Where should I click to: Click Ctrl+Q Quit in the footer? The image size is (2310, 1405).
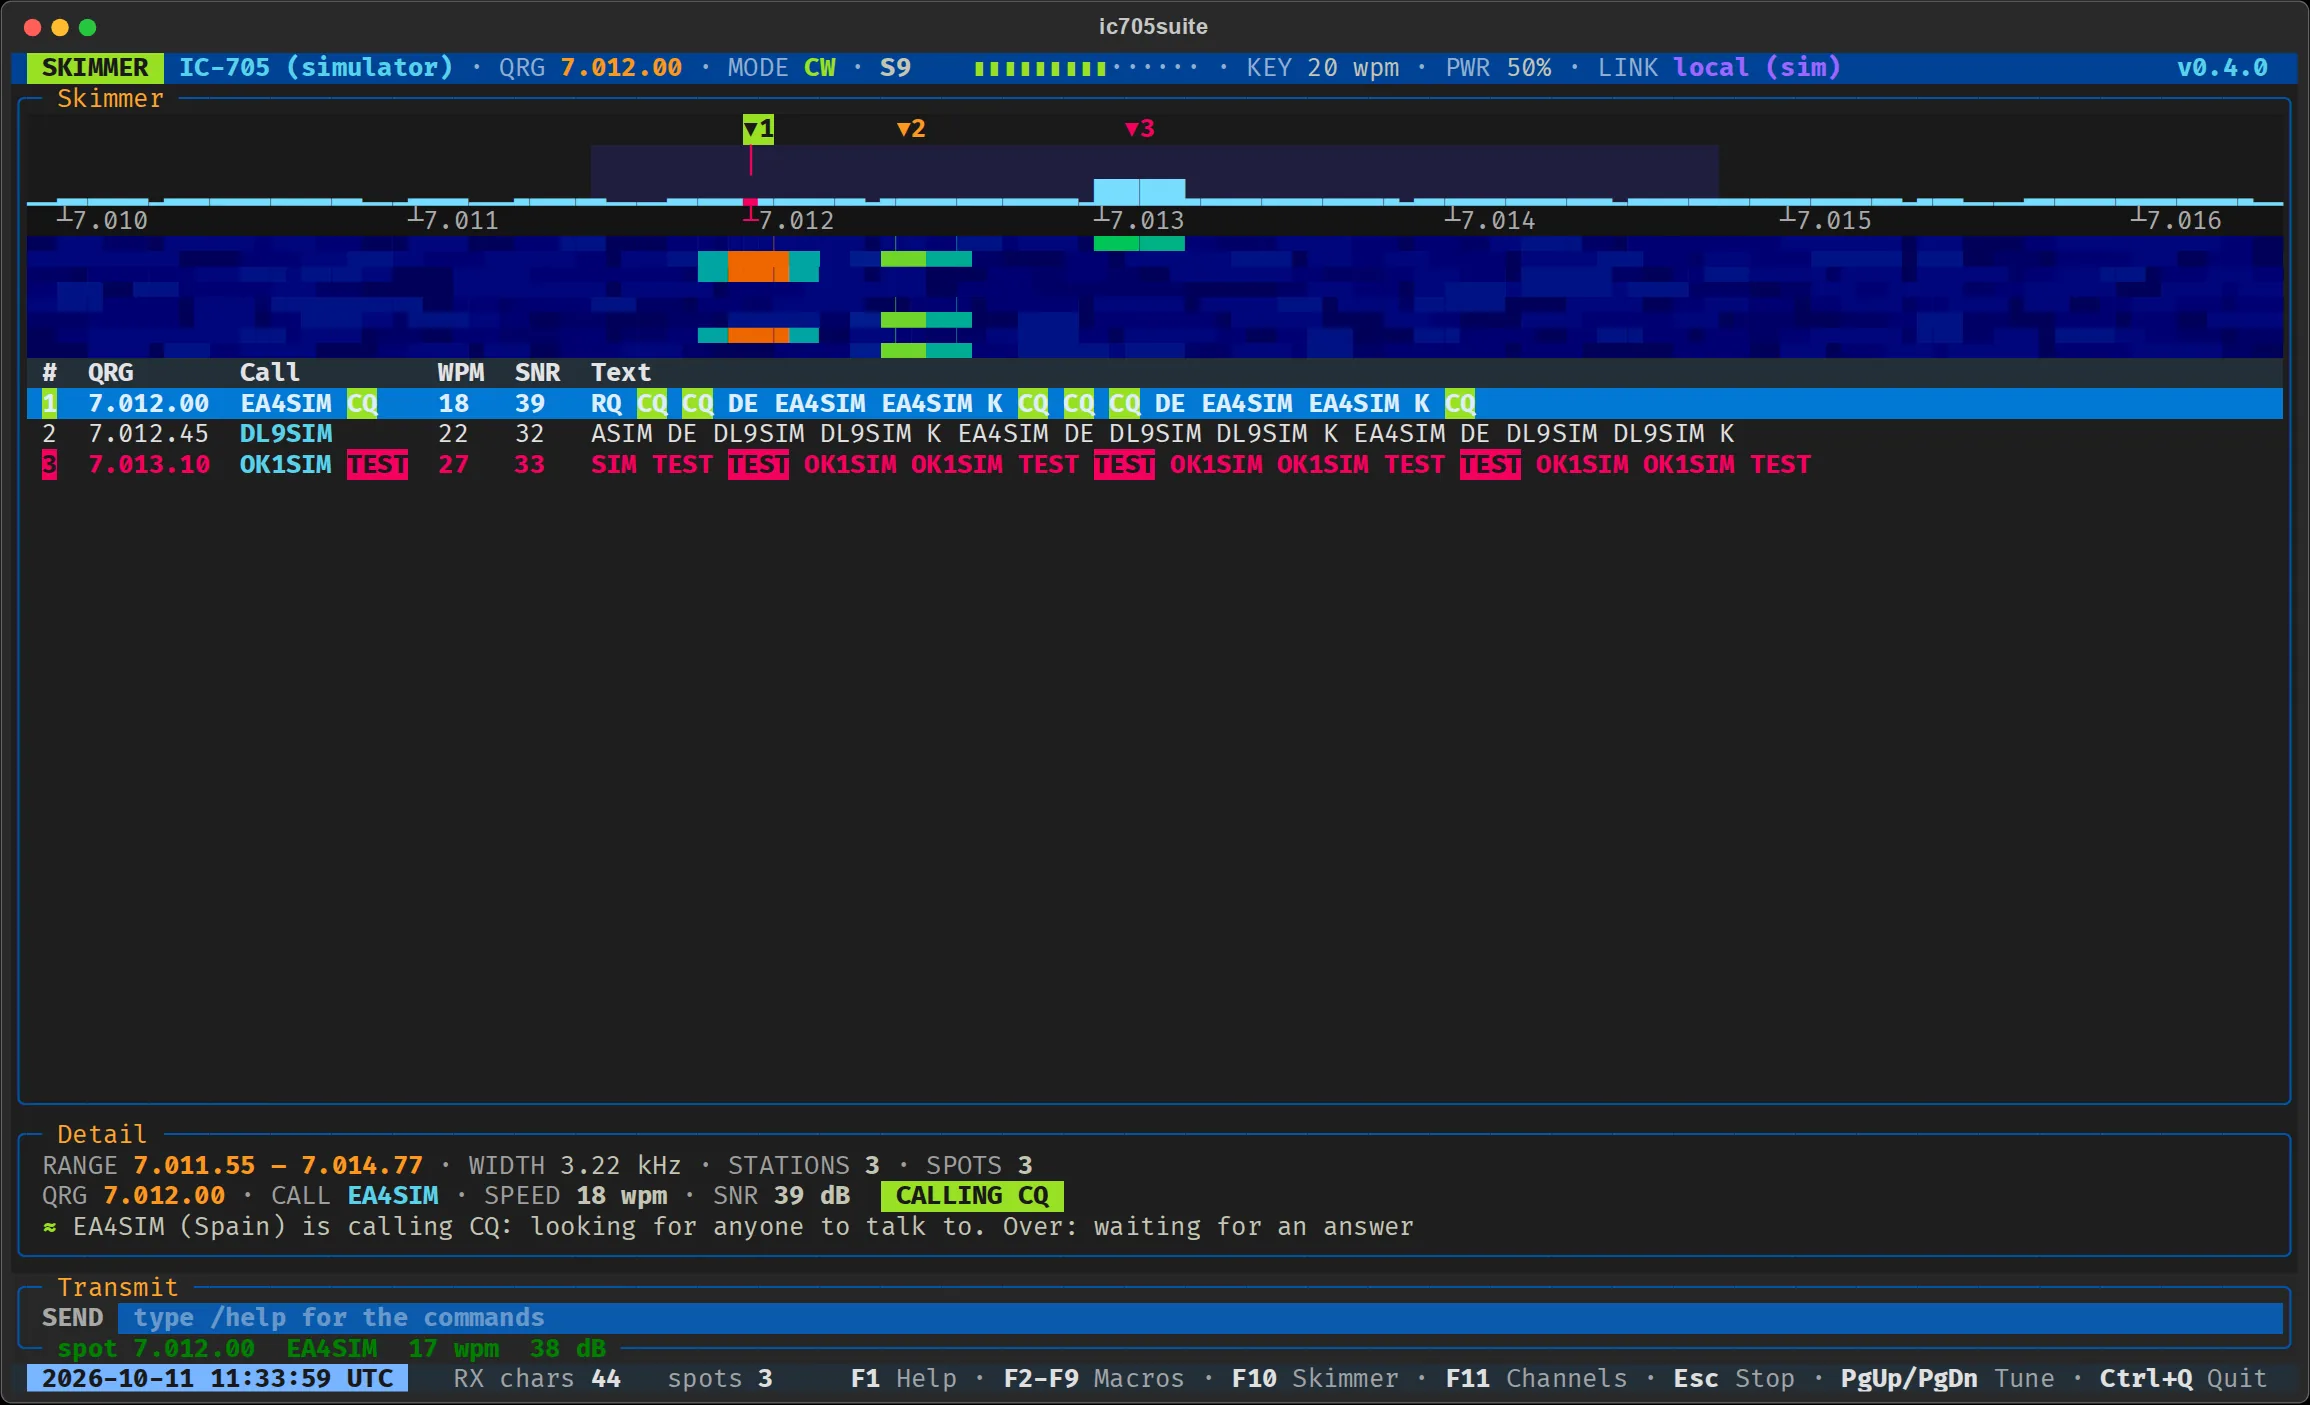coord(2183,1378)
